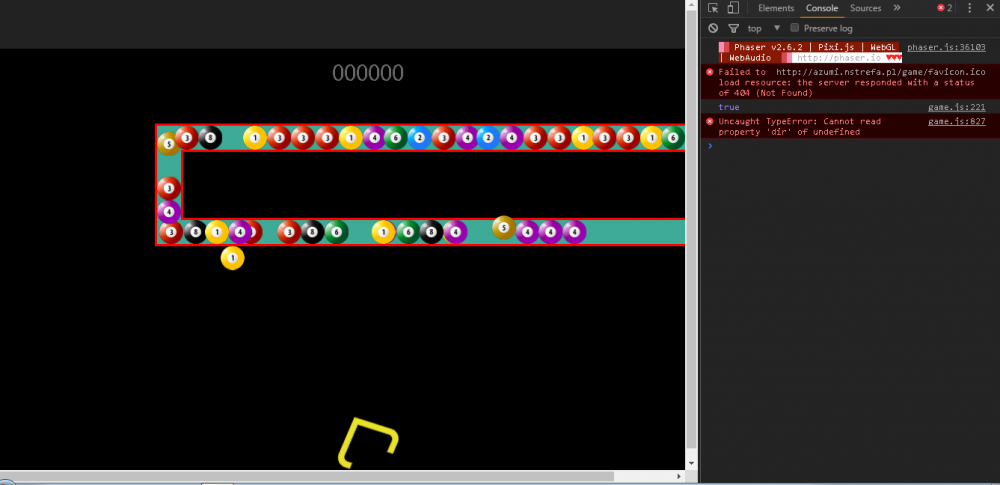1000x485 pixels.
Task: Click the 000000 score counter
Action: pyautogui.click(x=368, y=73)
